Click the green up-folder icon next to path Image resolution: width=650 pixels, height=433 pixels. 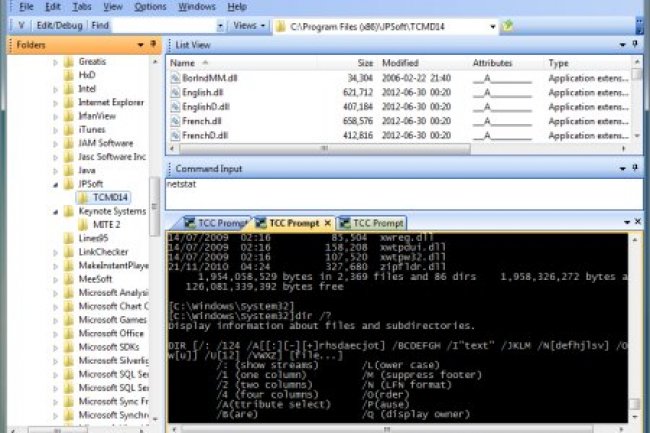pyautogui.click(x=507, y=26)
